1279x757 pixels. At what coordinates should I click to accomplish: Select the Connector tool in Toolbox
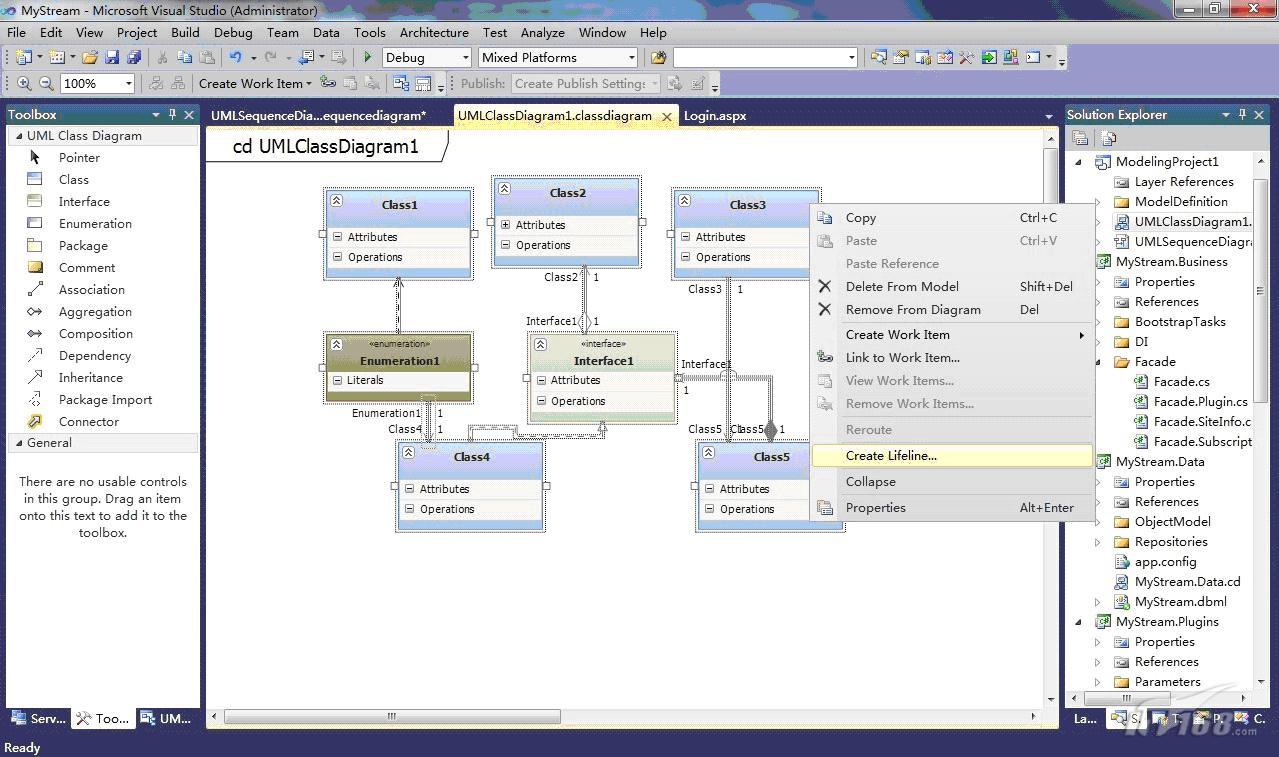click(x=105, y=422)
